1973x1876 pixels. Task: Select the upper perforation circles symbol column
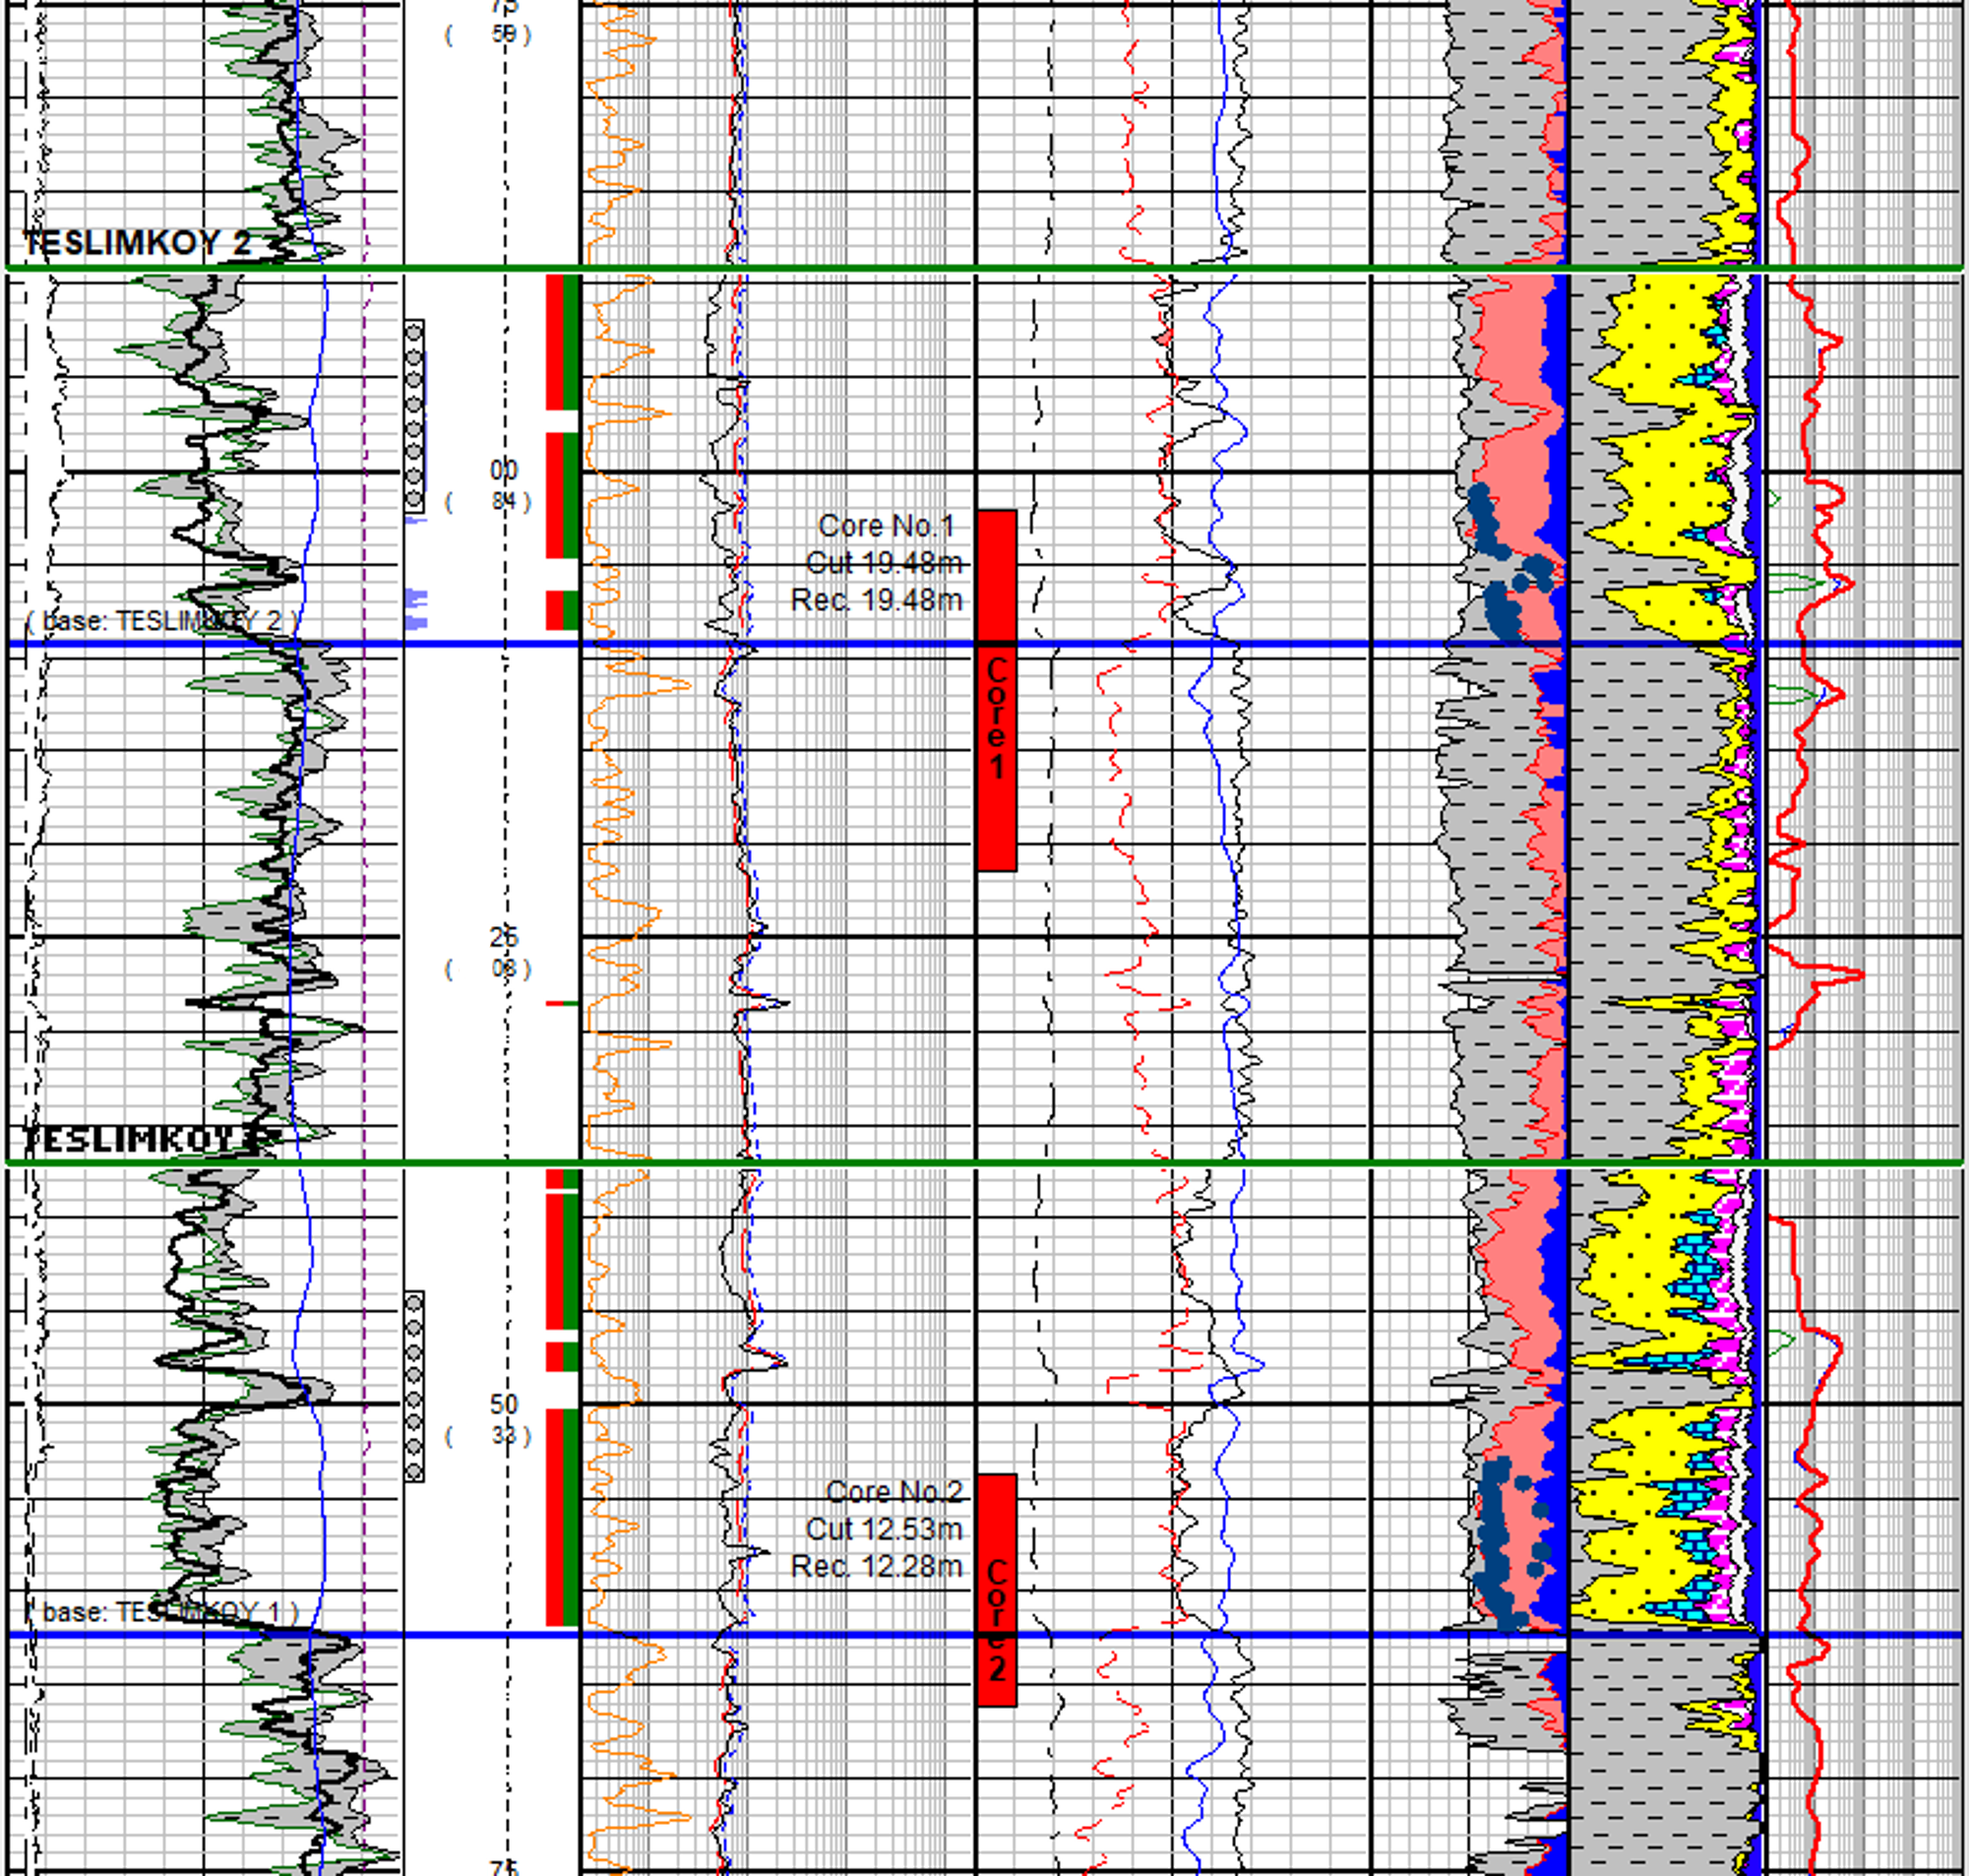click(x=414, y=416)
